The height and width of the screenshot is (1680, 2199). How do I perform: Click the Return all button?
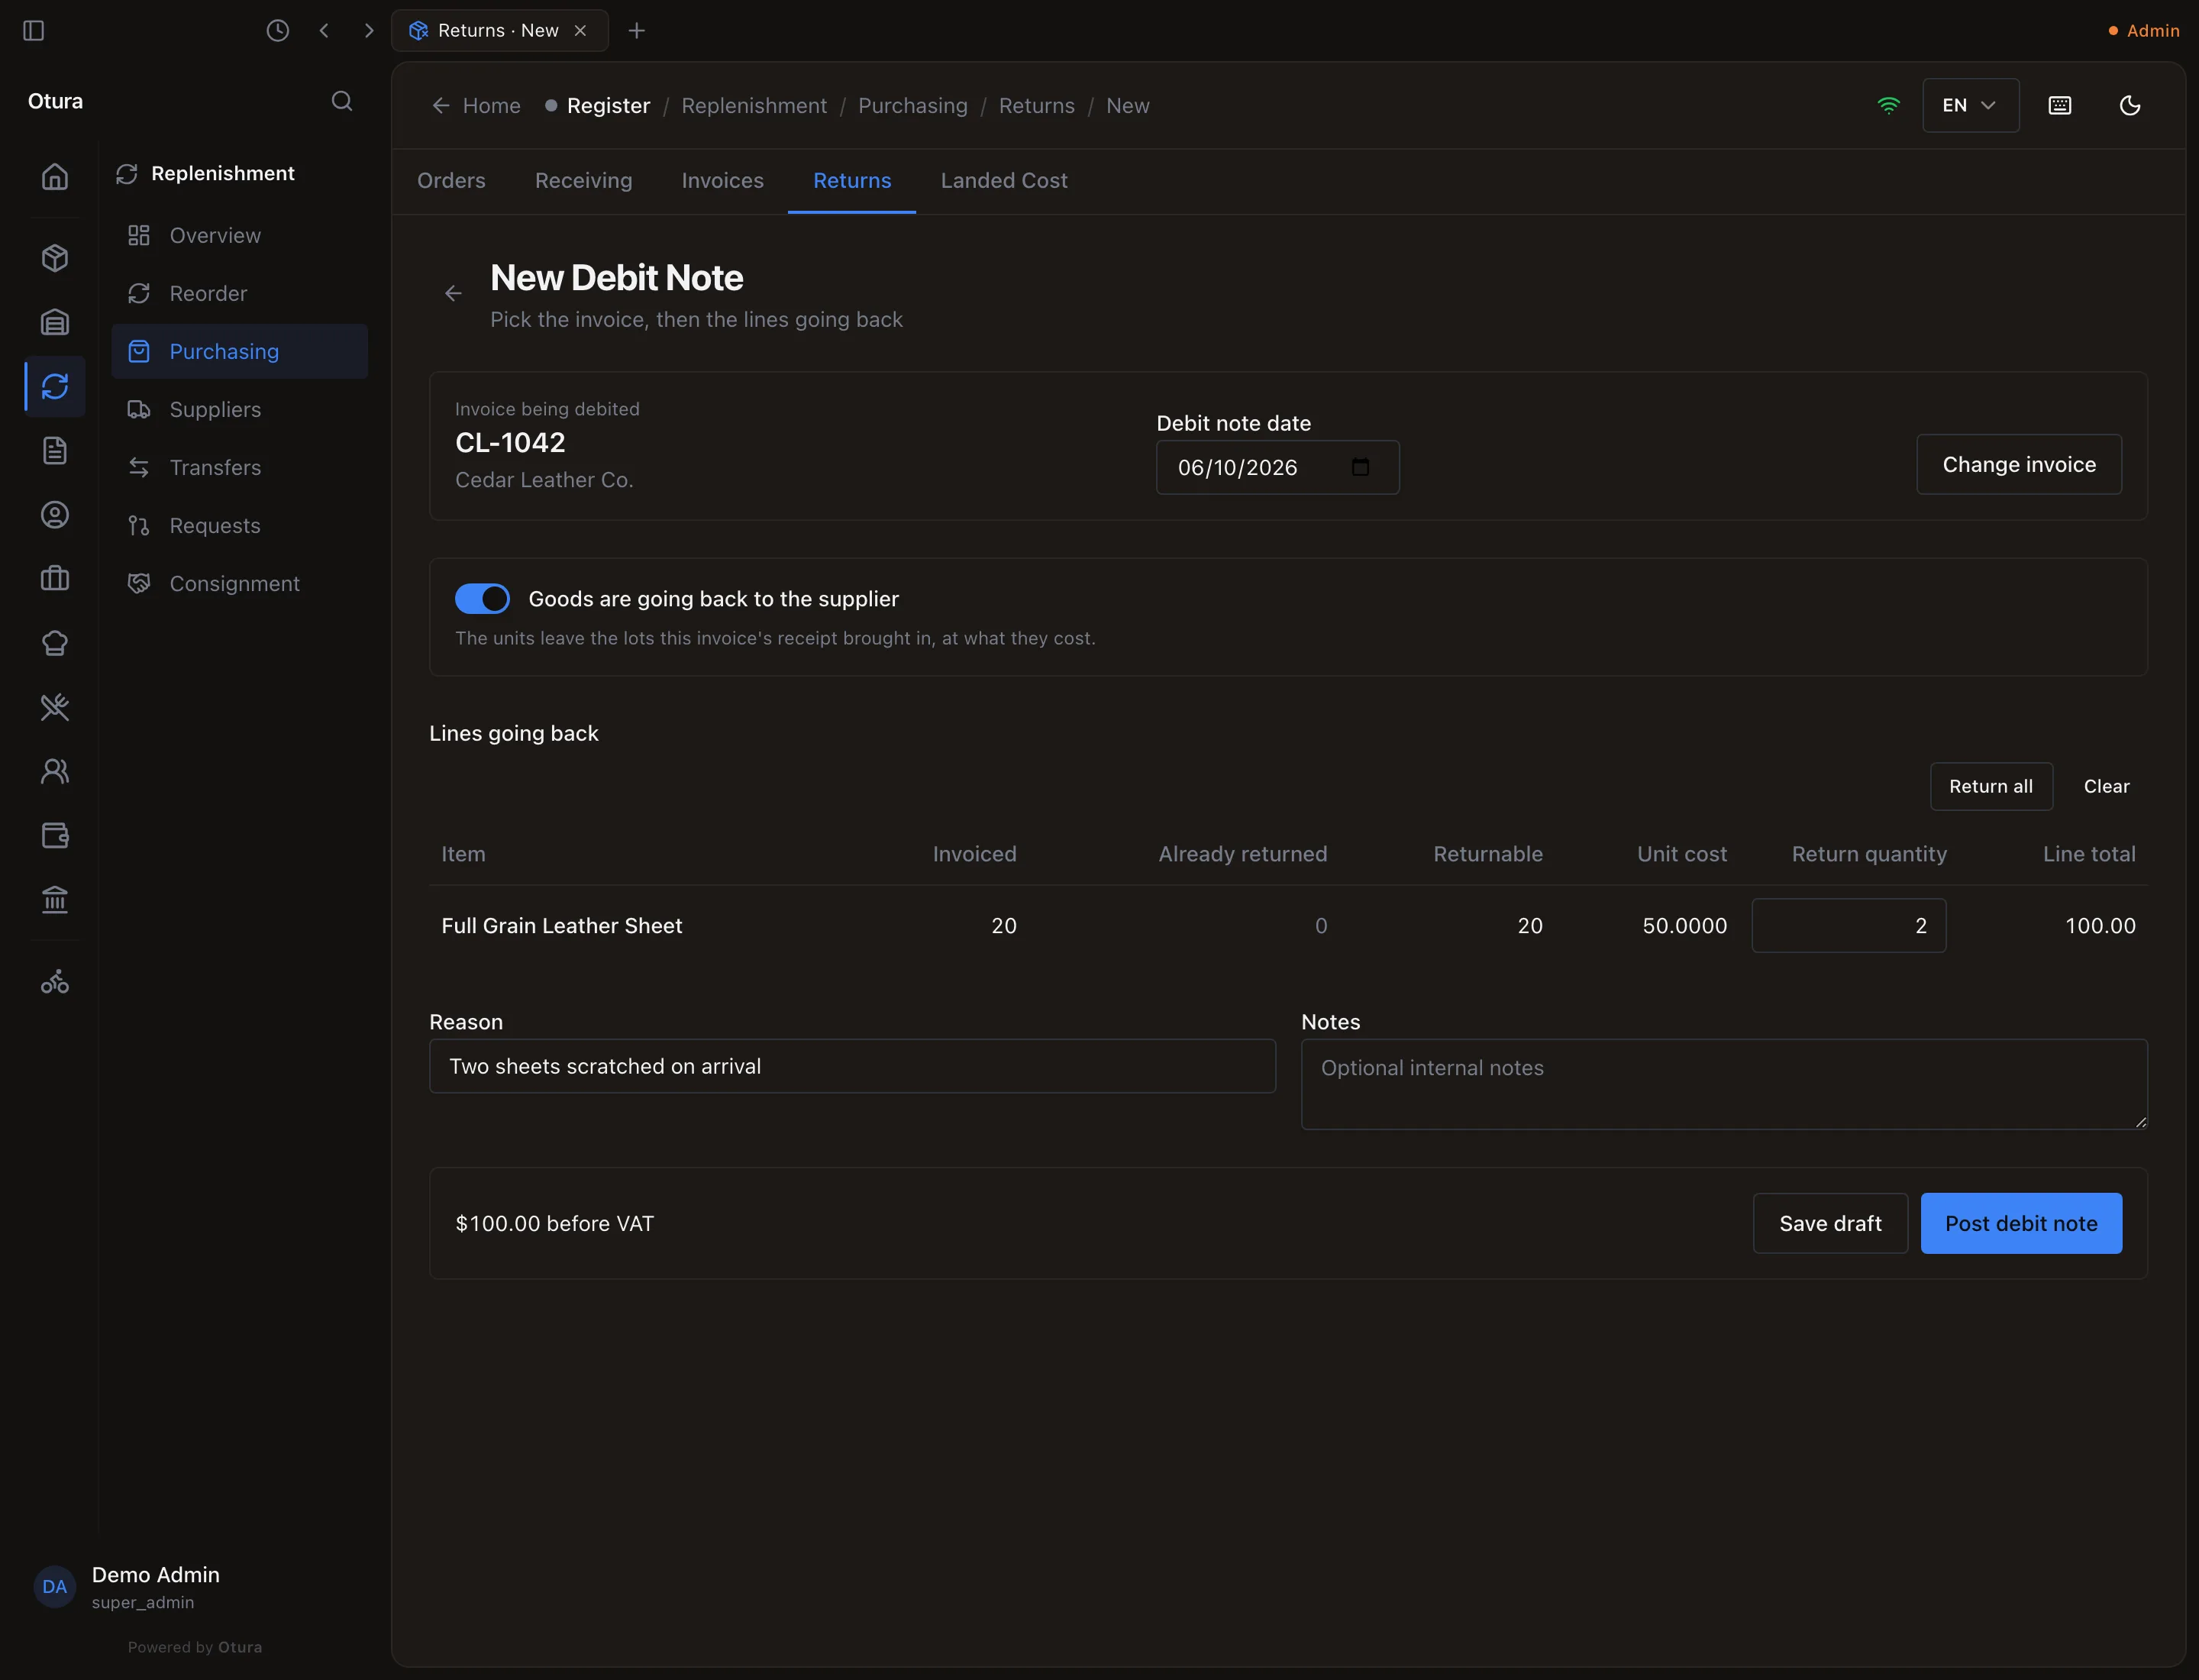(x=1991, y=787)
